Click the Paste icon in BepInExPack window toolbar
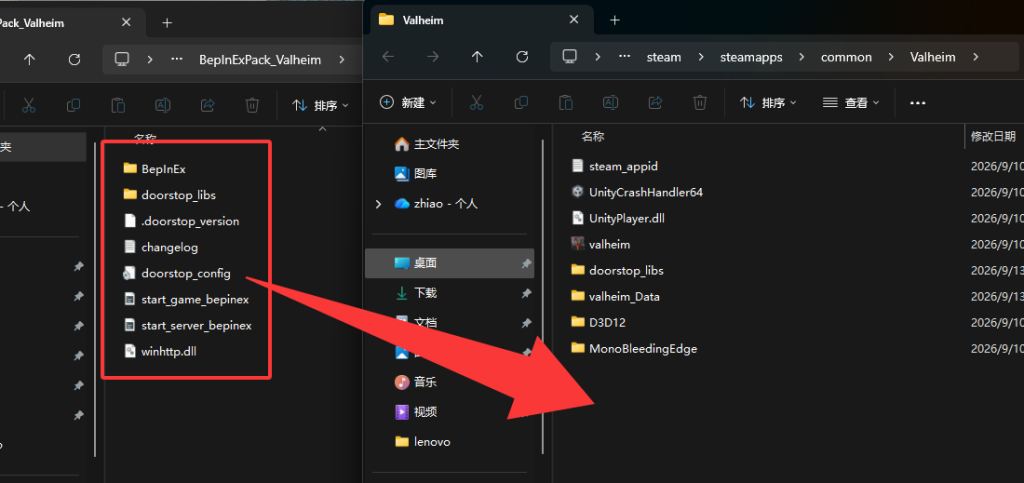 [x=118, y=105]
